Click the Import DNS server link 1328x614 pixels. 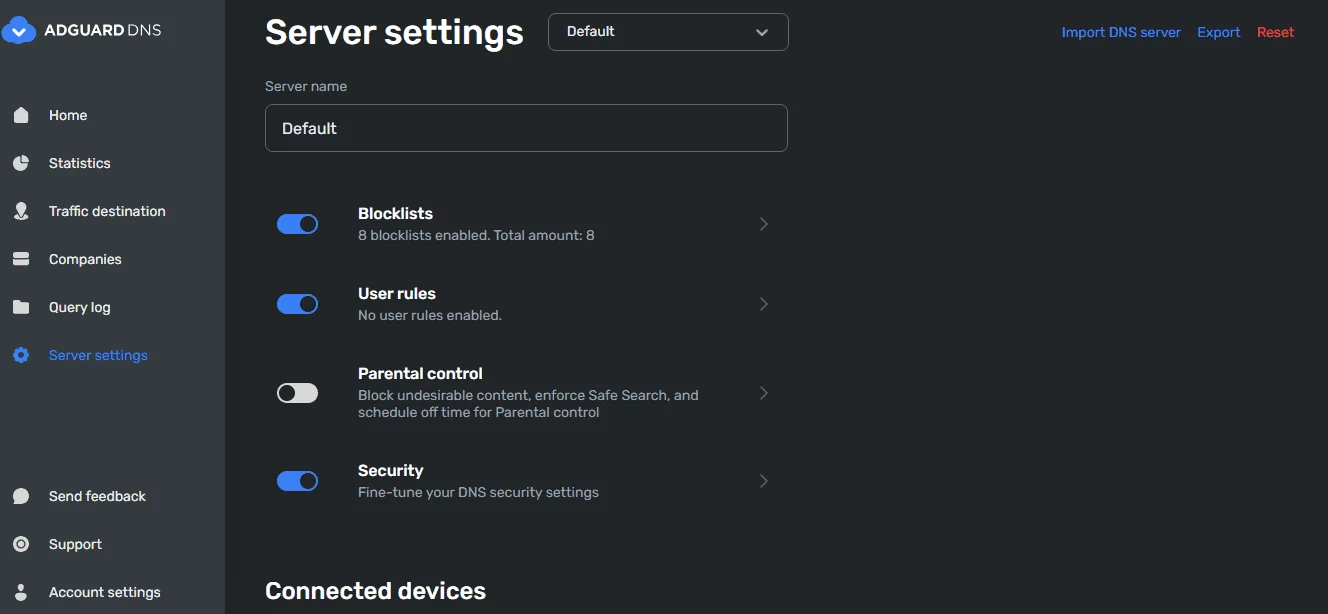coord(1121,32)
